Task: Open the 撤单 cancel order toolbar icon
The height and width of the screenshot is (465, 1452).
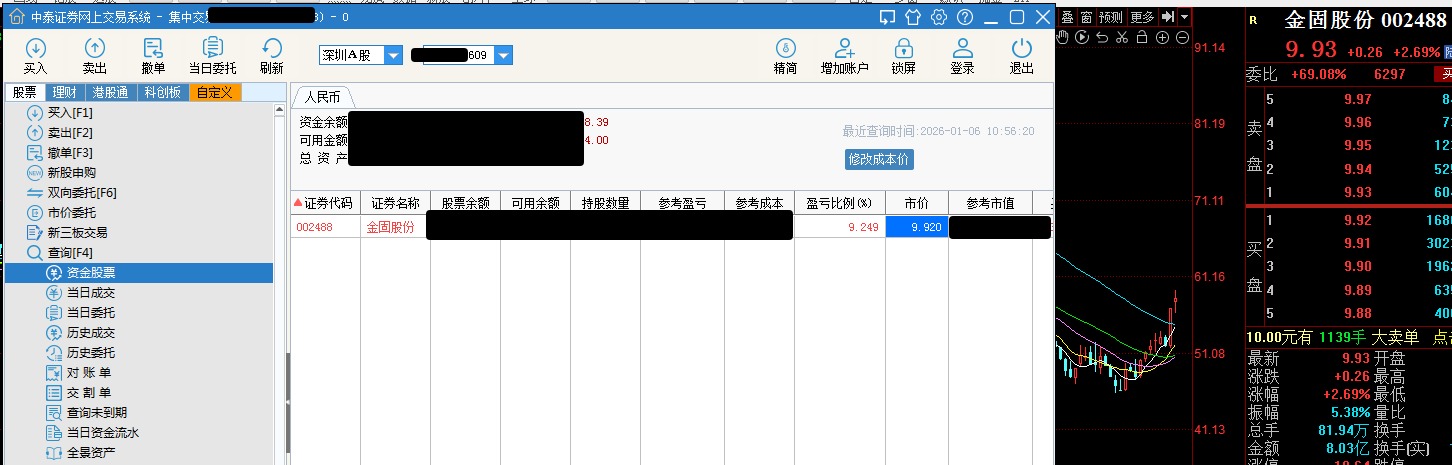Action: [153, 56]
